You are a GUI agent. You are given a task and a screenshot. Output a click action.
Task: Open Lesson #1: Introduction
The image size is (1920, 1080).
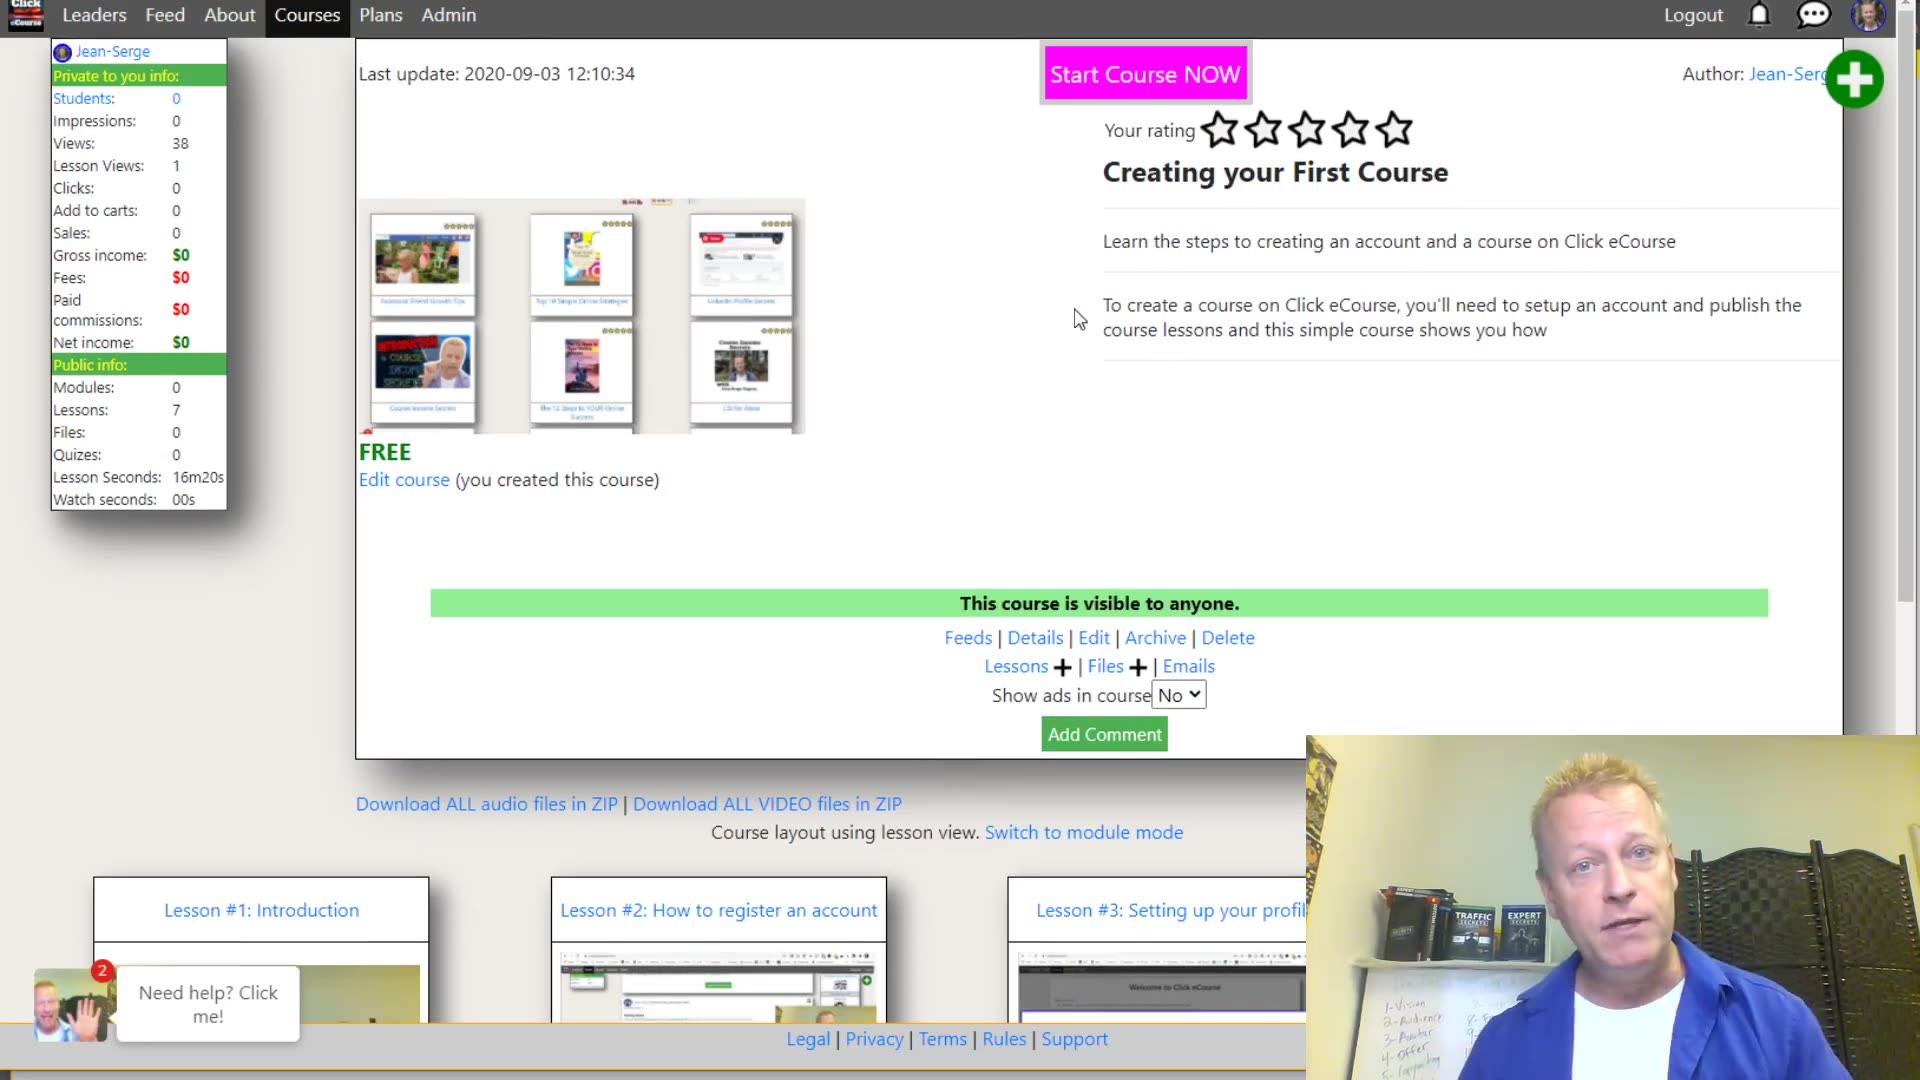click(x=261, y=910)
